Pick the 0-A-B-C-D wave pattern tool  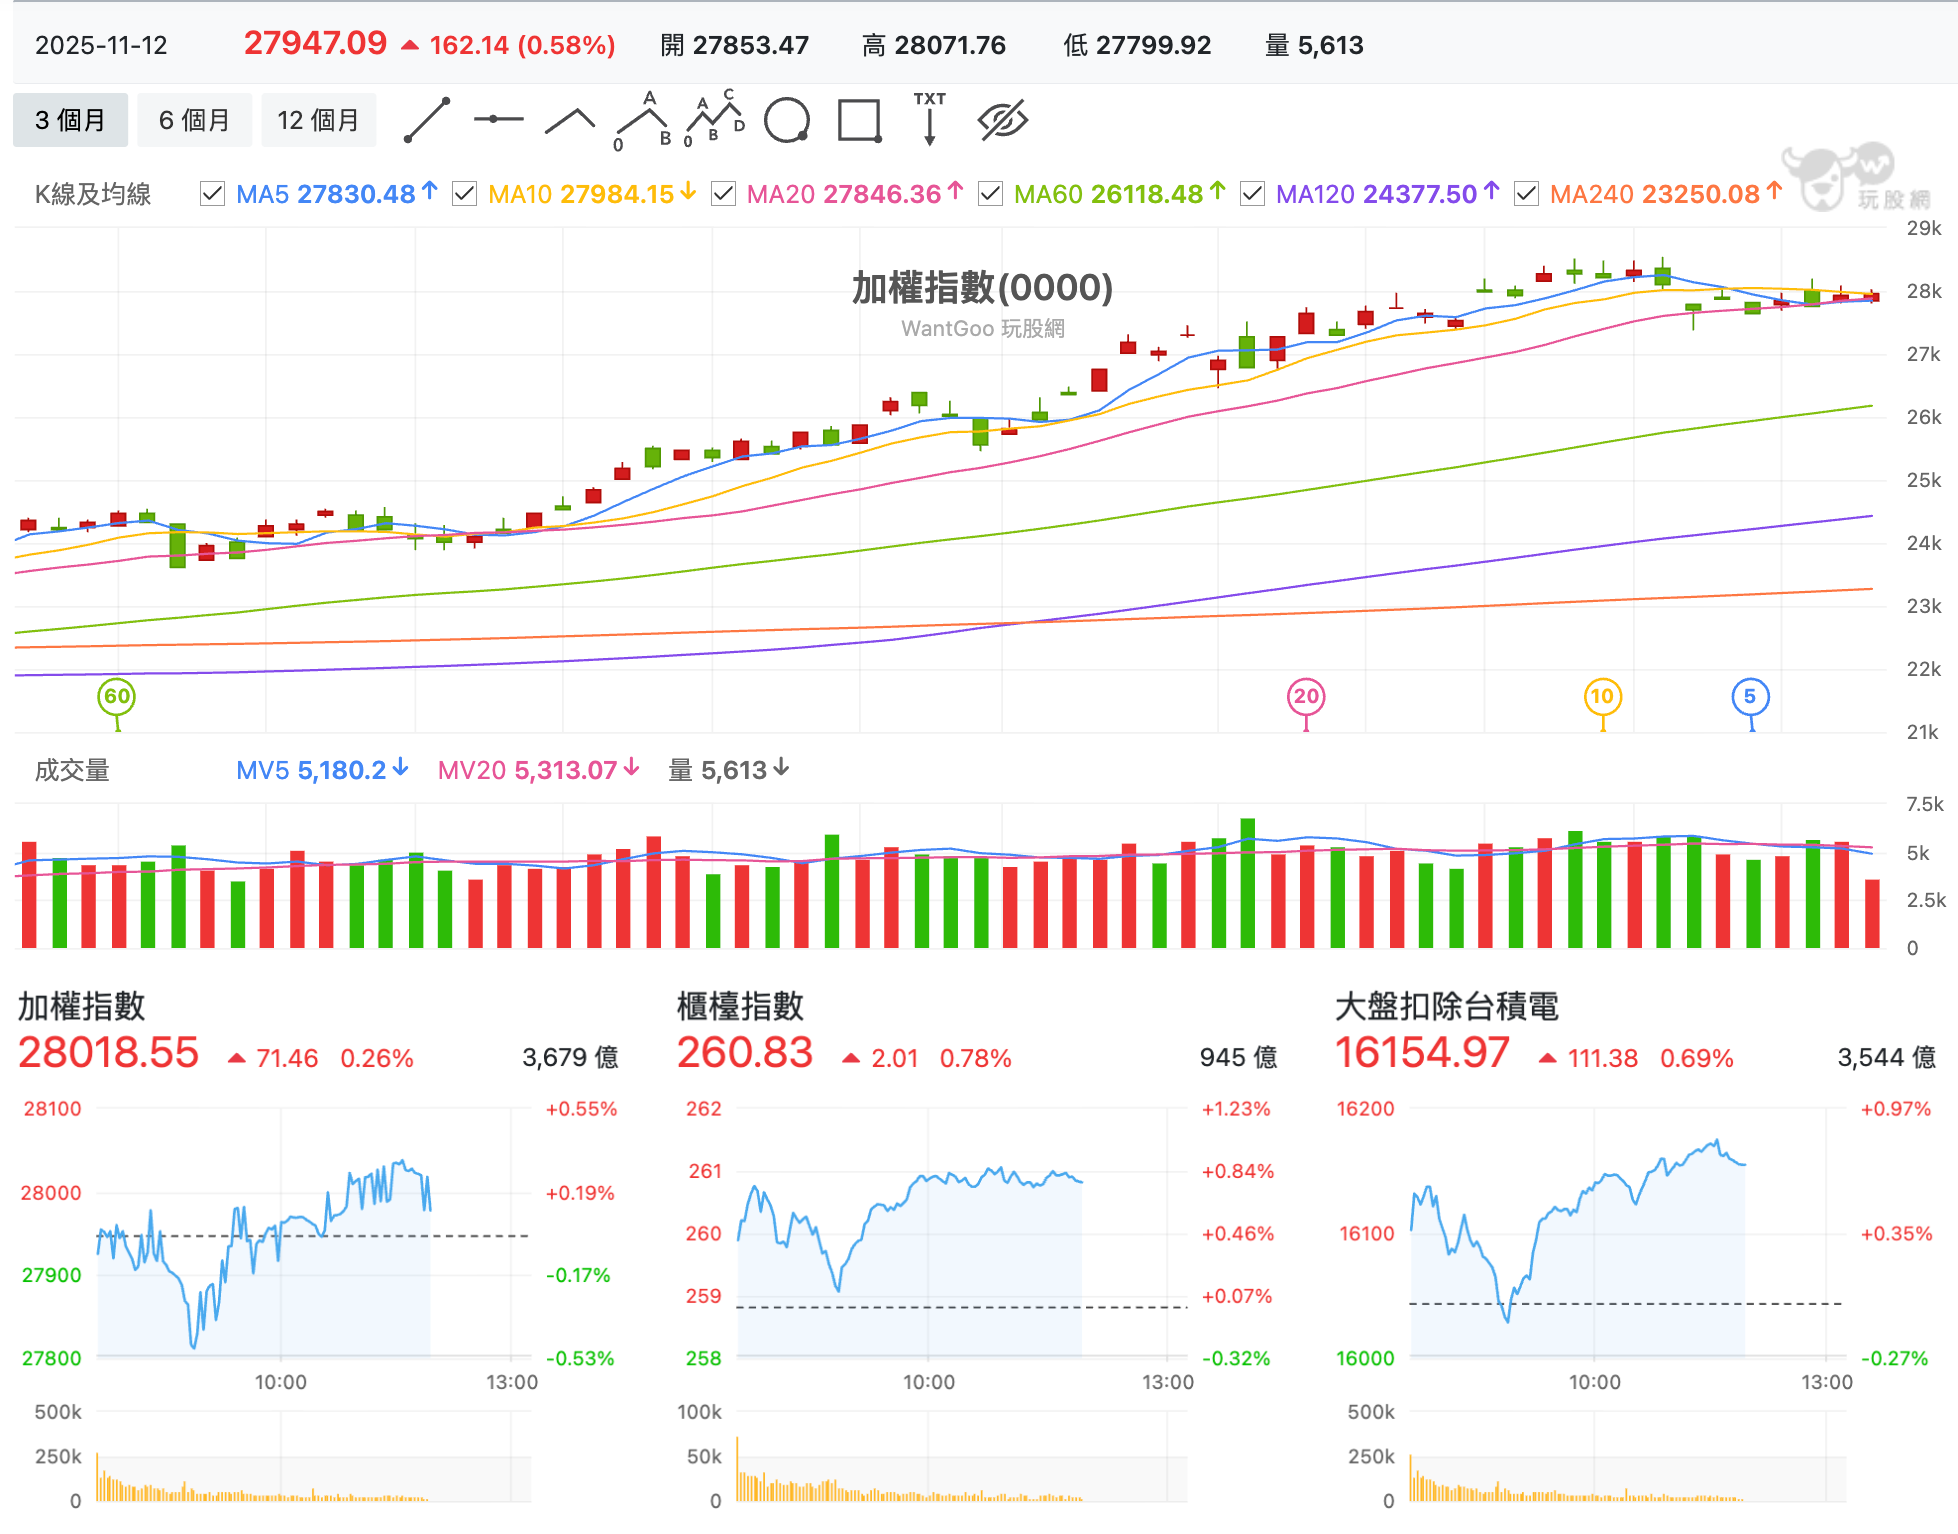click(x=715, y=120)
